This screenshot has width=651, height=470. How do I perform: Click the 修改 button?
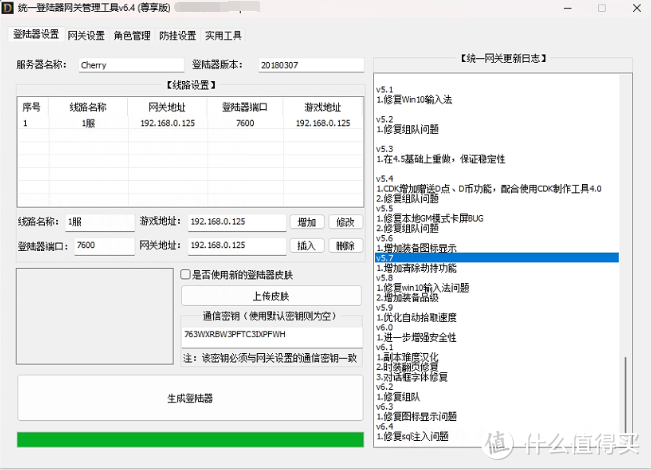pyautogui.click(x=345, y=222)
